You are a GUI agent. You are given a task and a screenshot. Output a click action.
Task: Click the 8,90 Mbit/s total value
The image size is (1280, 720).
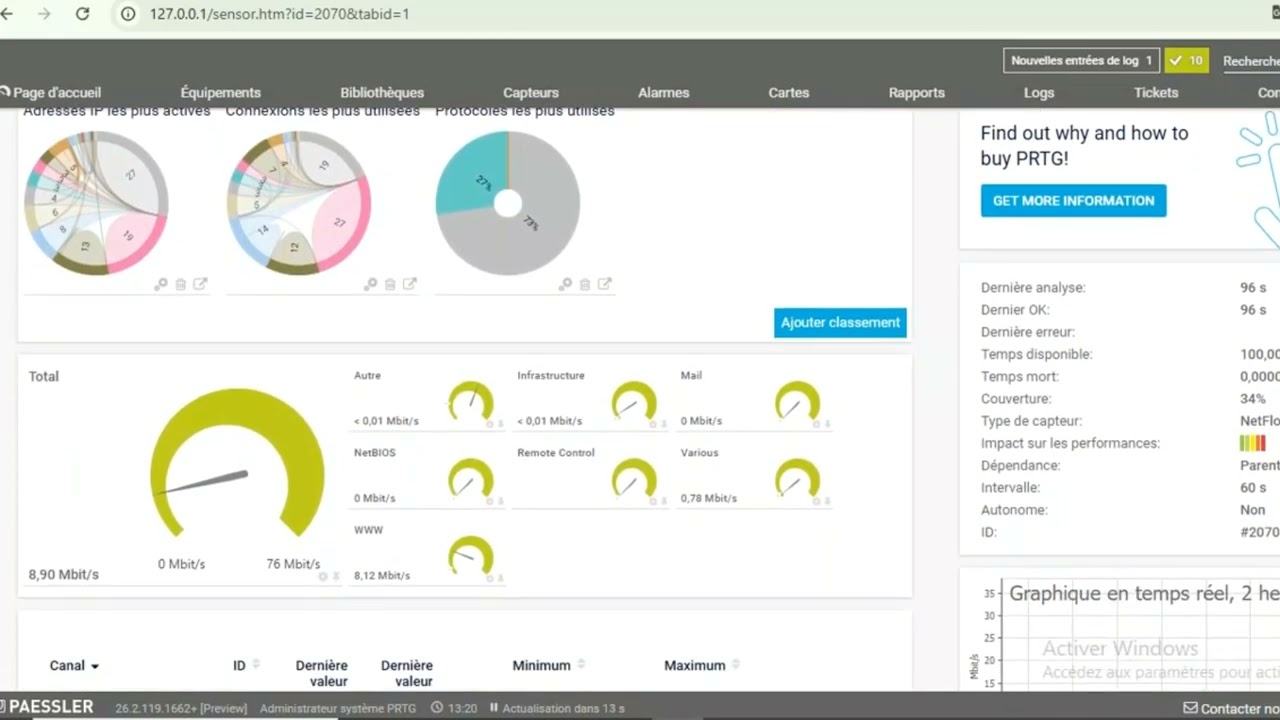coord(64,574)
